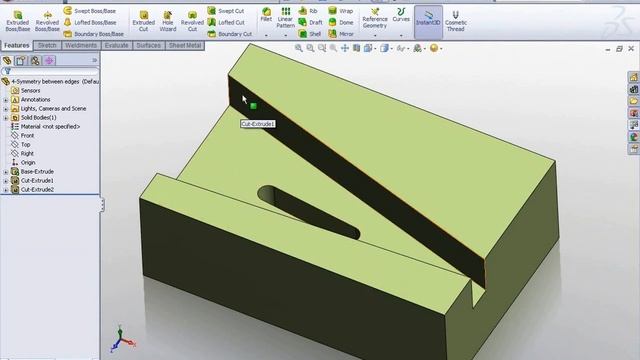Choose Lofted Cut
Image resolution: width=640 pixels, height=360 pixels.
(226, 22)
